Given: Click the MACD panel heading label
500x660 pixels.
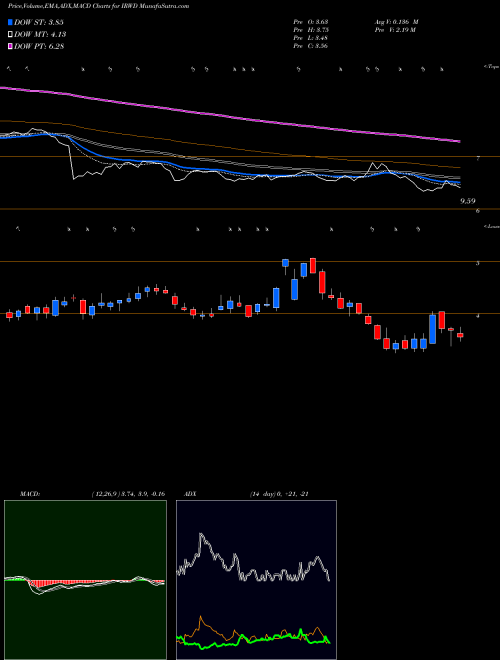Looking at the screenshot, I should tap(29, 494).
